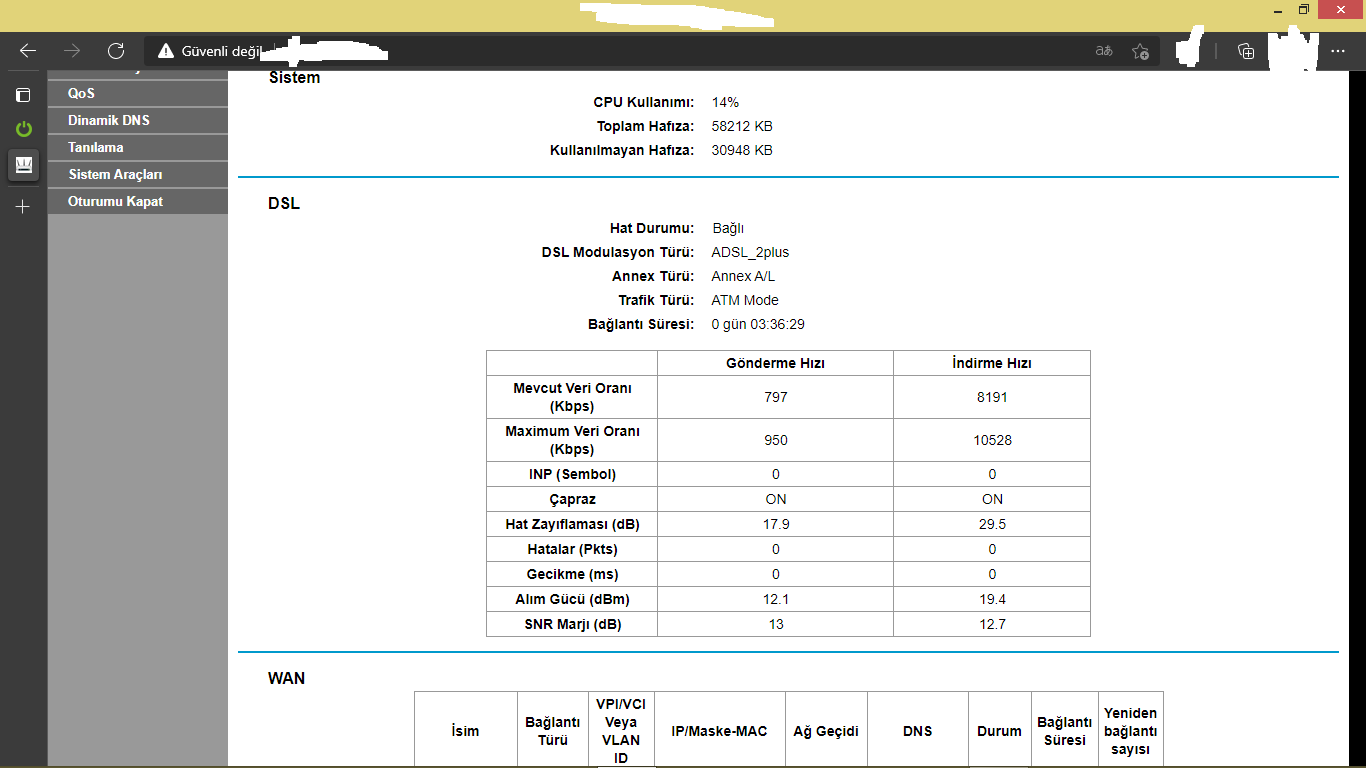This screenshot has height=768, width=1366.
Task: Restore down the browser window
Action: point(1304,9)
